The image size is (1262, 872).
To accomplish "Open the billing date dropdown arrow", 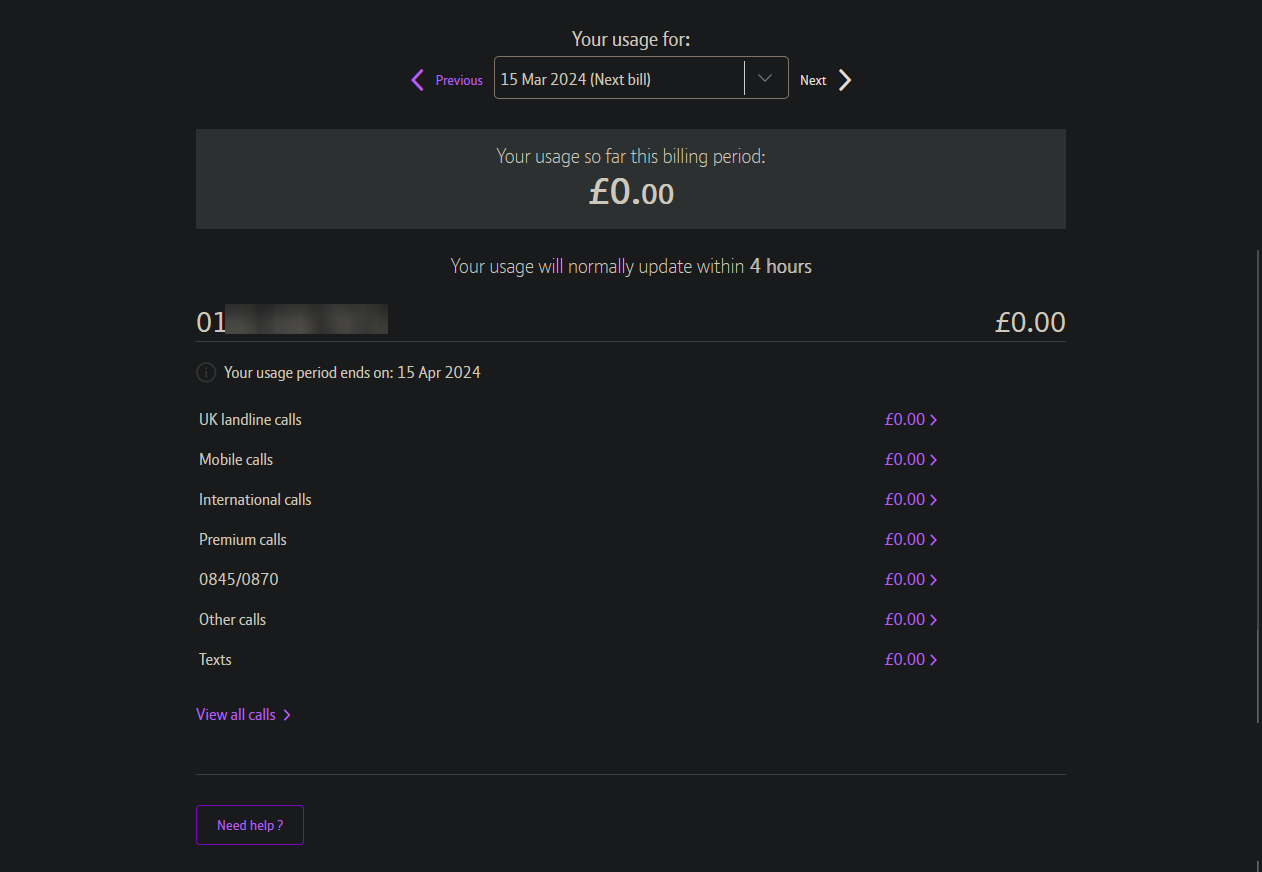I will tap(766, 79).
